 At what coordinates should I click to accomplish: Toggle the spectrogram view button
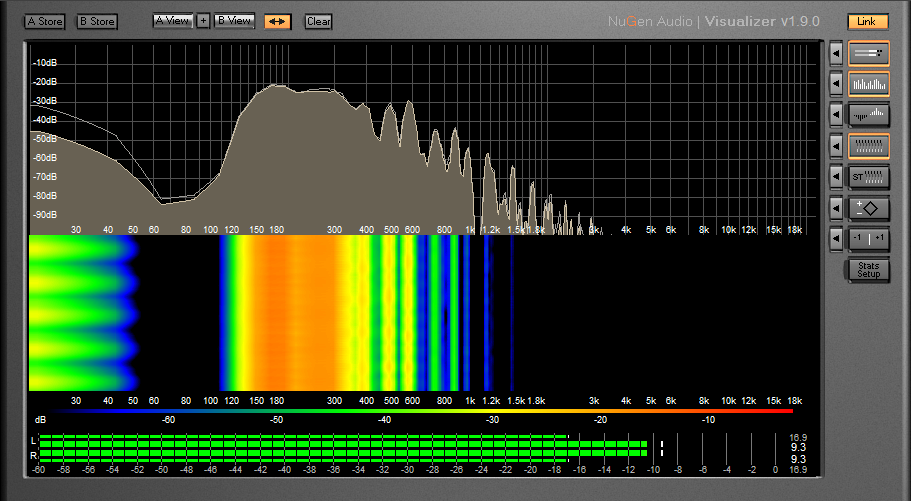click(x=868, y=146)
